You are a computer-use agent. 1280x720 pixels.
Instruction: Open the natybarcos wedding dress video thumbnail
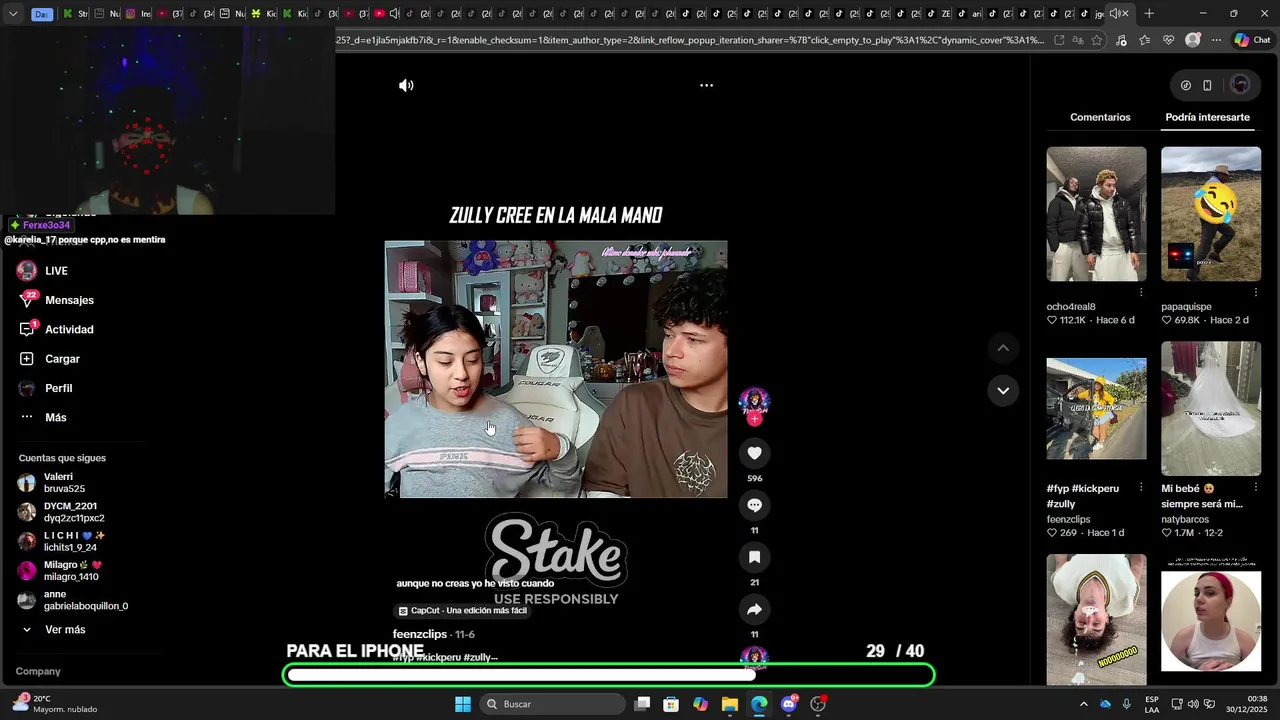tap(1211, 409)
